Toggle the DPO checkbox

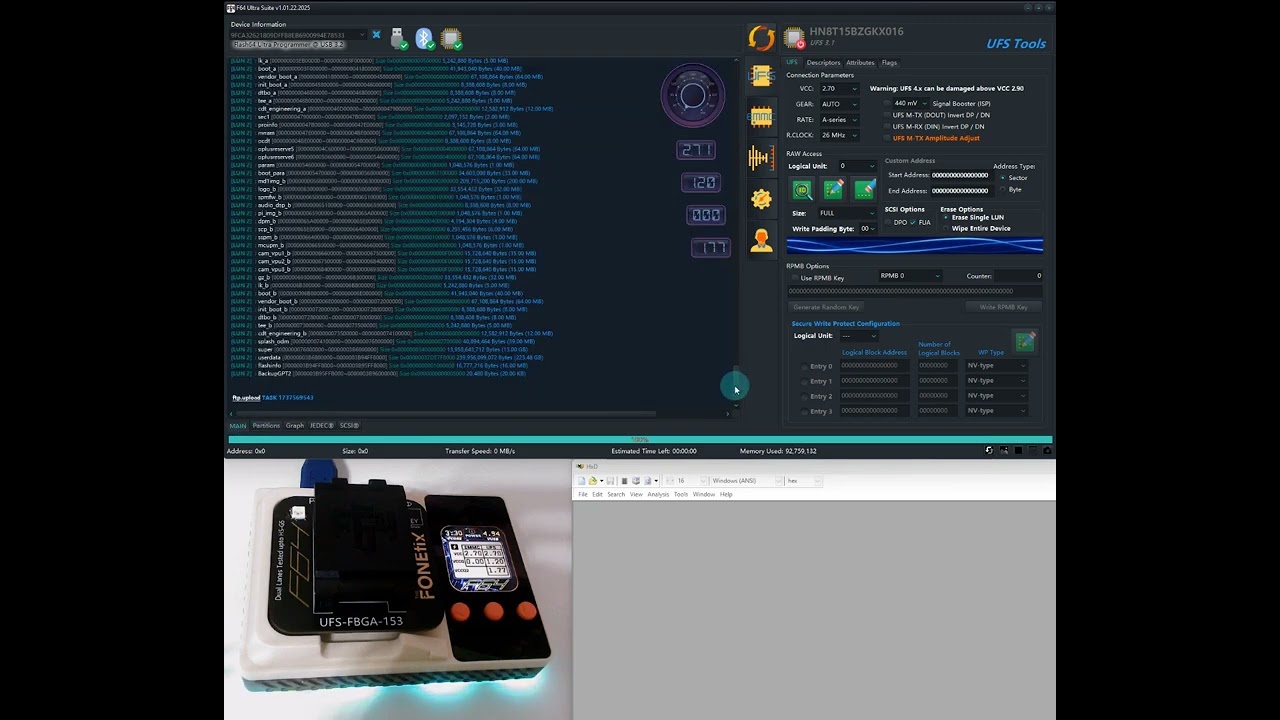pyautogui.click(x=888, y=222)
